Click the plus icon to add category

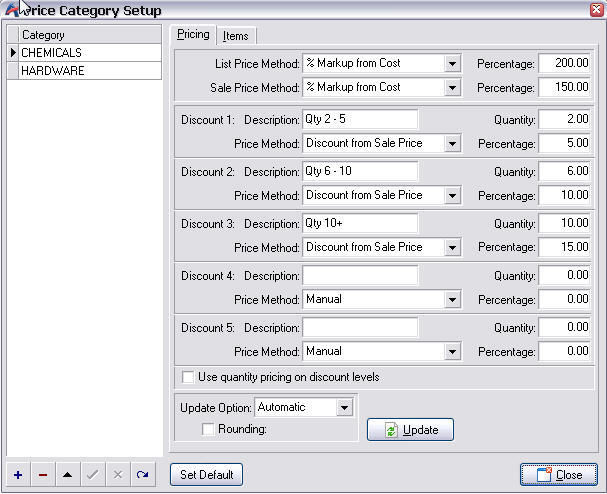pos(18,475)
